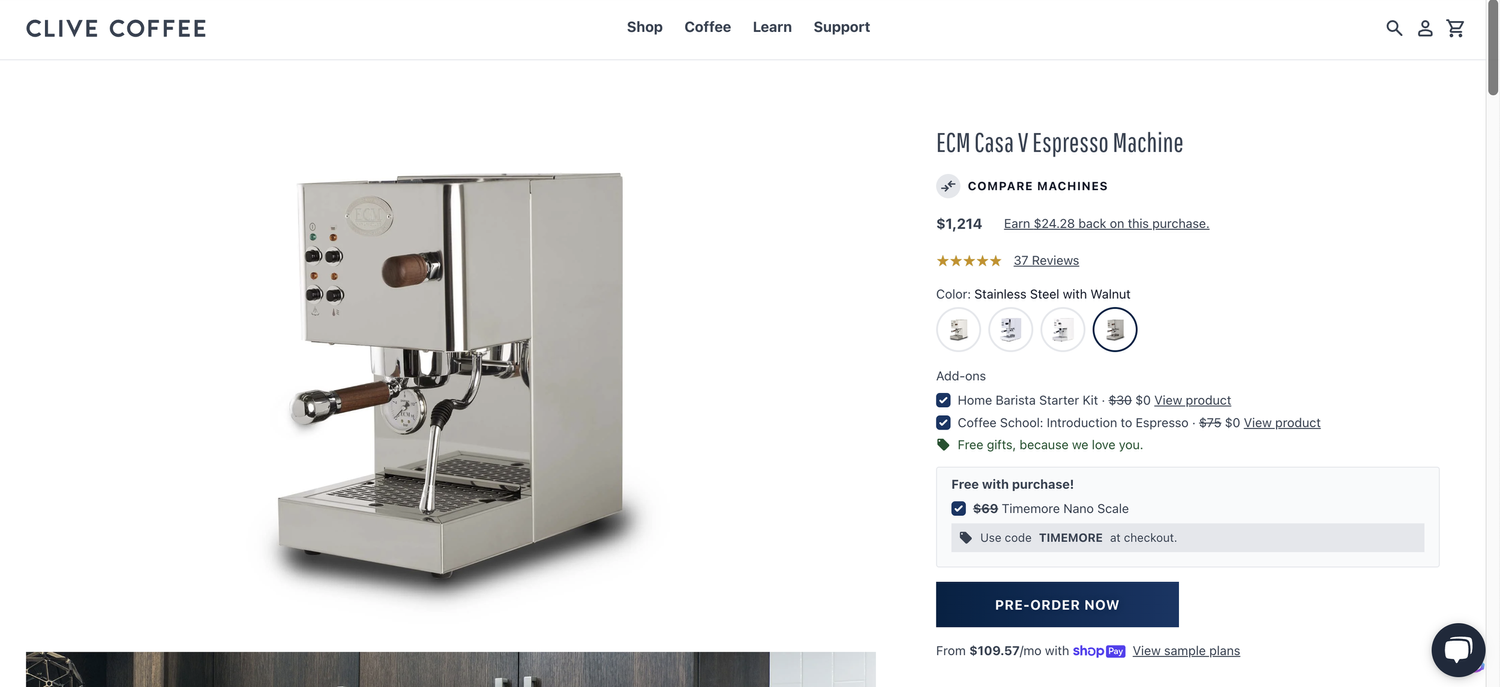Screen dimensions: 1500x687
Task: Click the Pre-Order Now button
Action: 1057,605
